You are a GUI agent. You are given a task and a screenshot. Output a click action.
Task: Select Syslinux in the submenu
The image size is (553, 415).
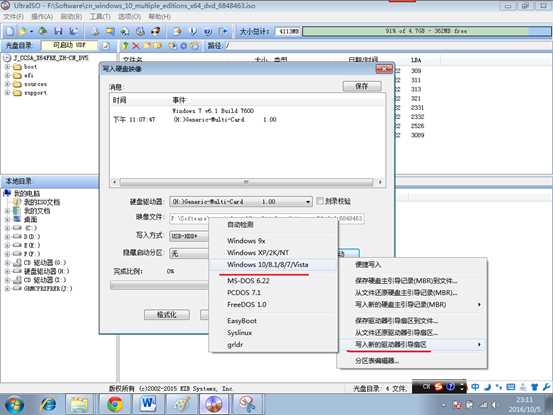273,332
